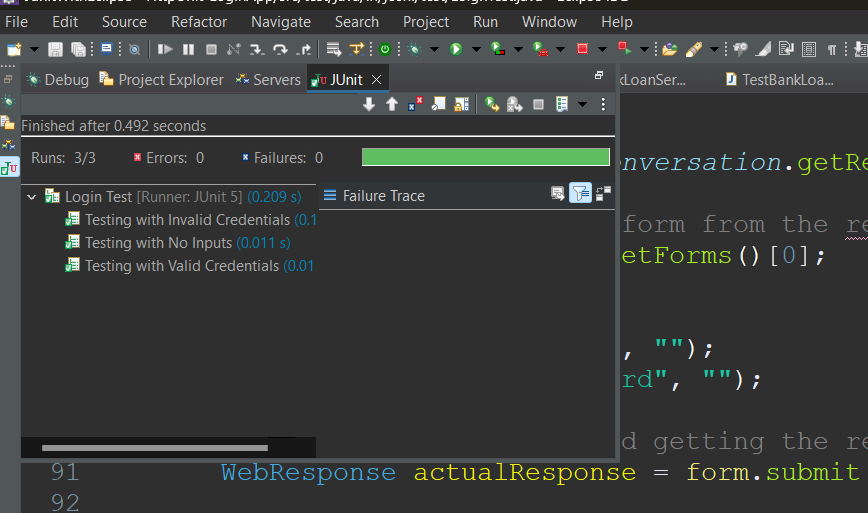Click the Step Over icon
This screenshot has height=513, width=868.
click(x=280, y=49)
